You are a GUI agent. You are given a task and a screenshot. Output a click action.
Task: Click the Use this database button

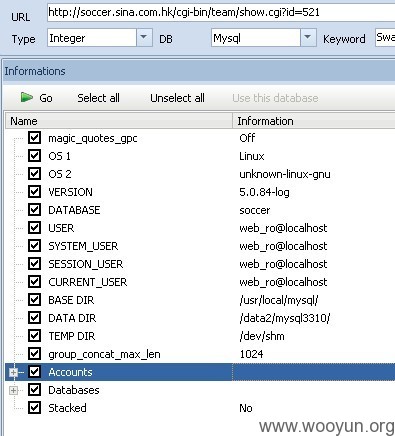tap(275, 98)
